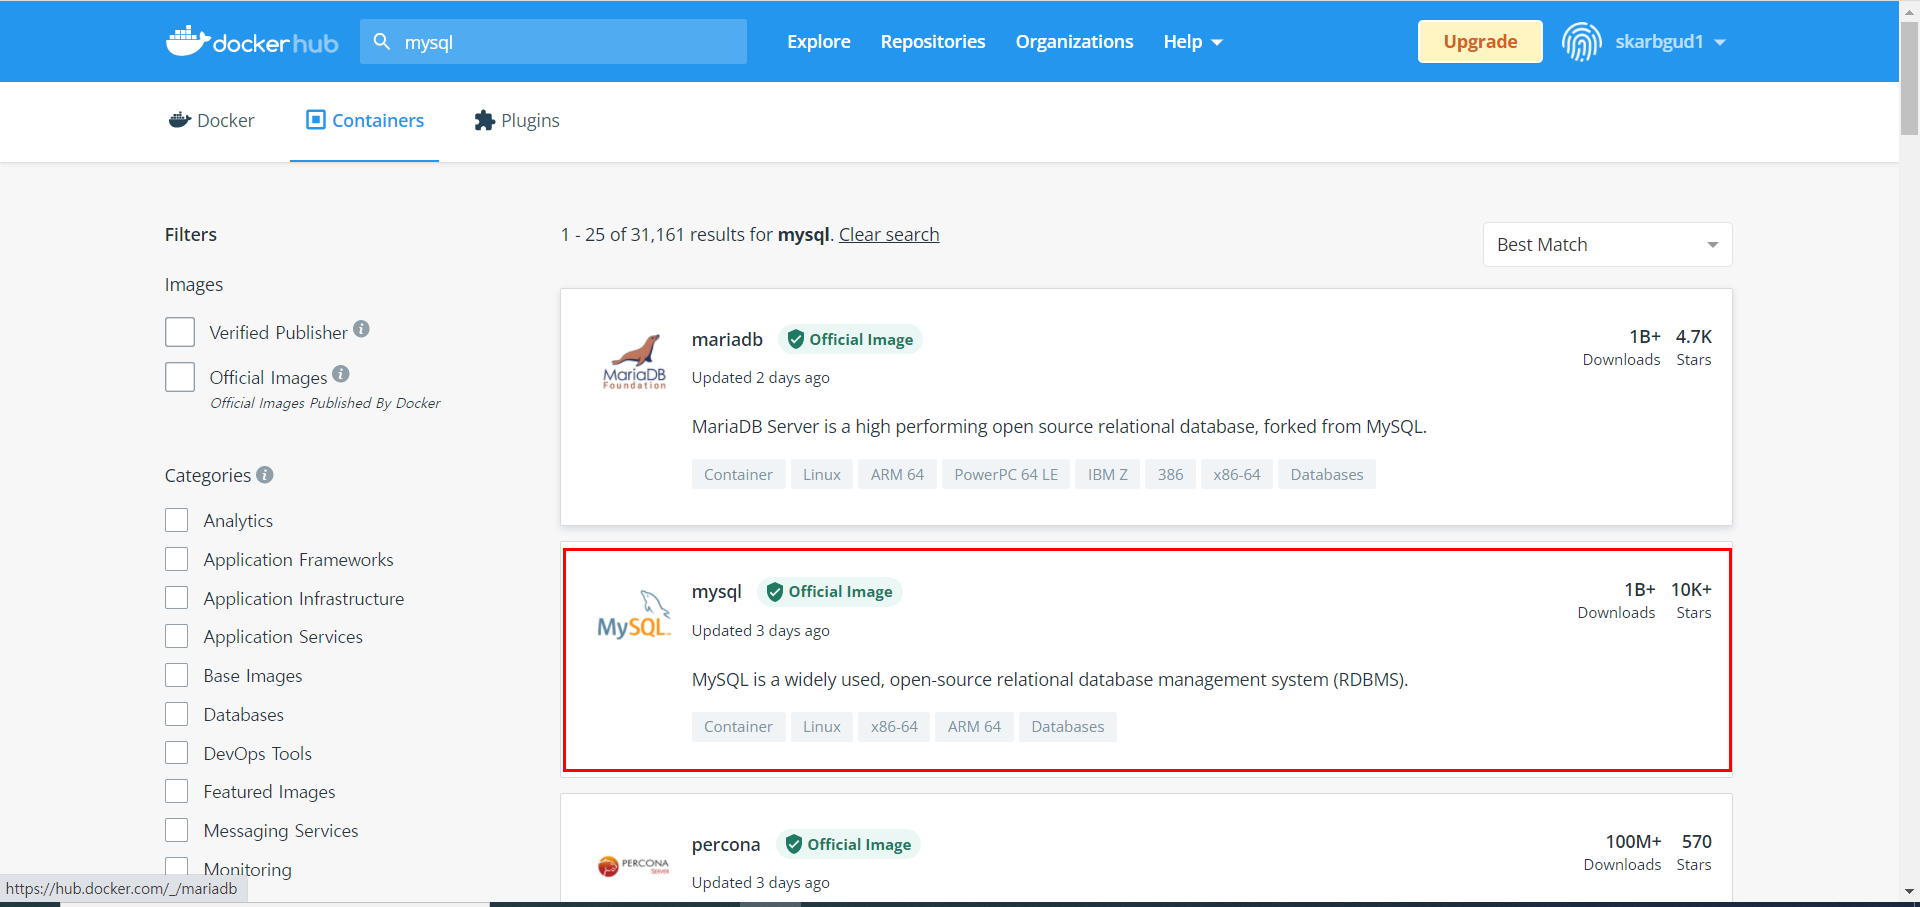Click percona 100M+ Downloads count
The width and height of the screenshot is (1920, 907).
[x=1623, y=852]
